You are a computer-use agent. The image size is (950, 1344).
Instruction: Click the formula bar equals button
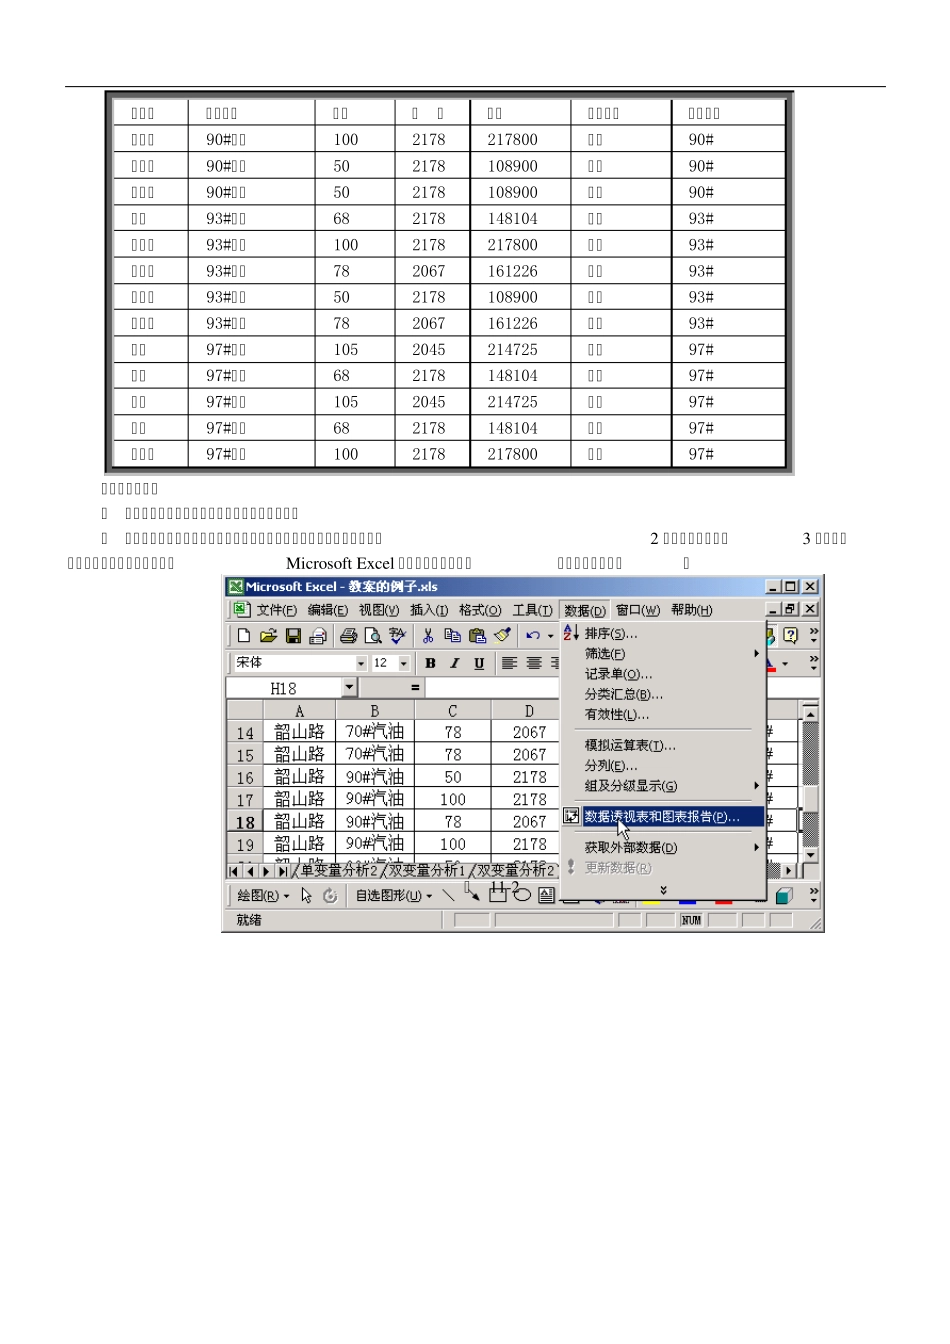click(x=414, y=688)
